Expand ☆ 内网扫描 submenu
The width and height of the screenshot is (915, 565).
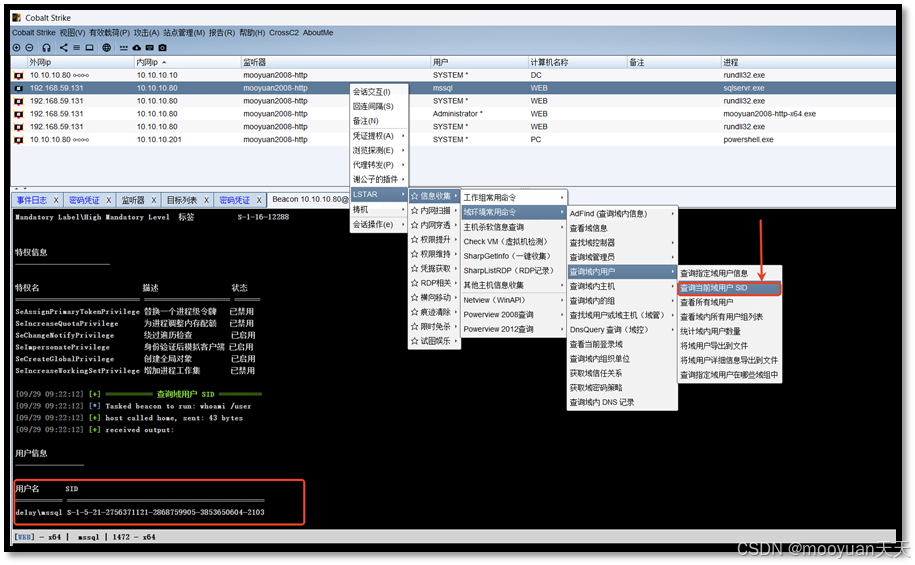tap(434, 211)
